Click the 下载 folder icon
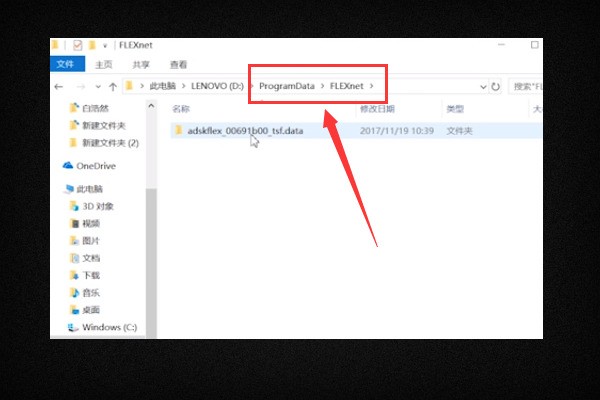The height and width of the screenshot is (400, 600). [x=74, y=276]
